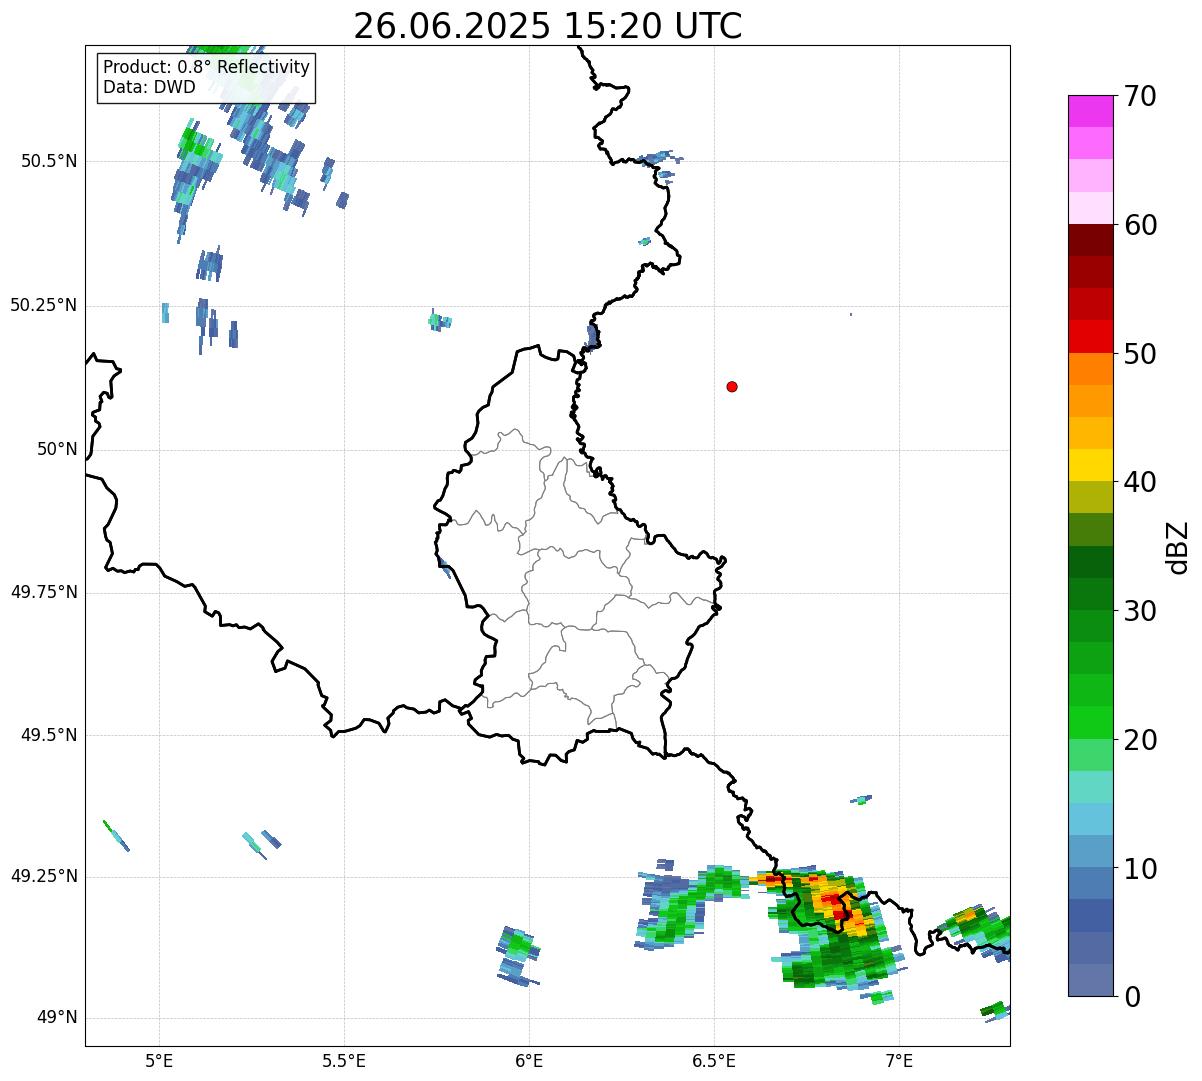The image size is (1202, 1081).
Task: Click the 50.5°N latitude label
Action: (48, 161)
